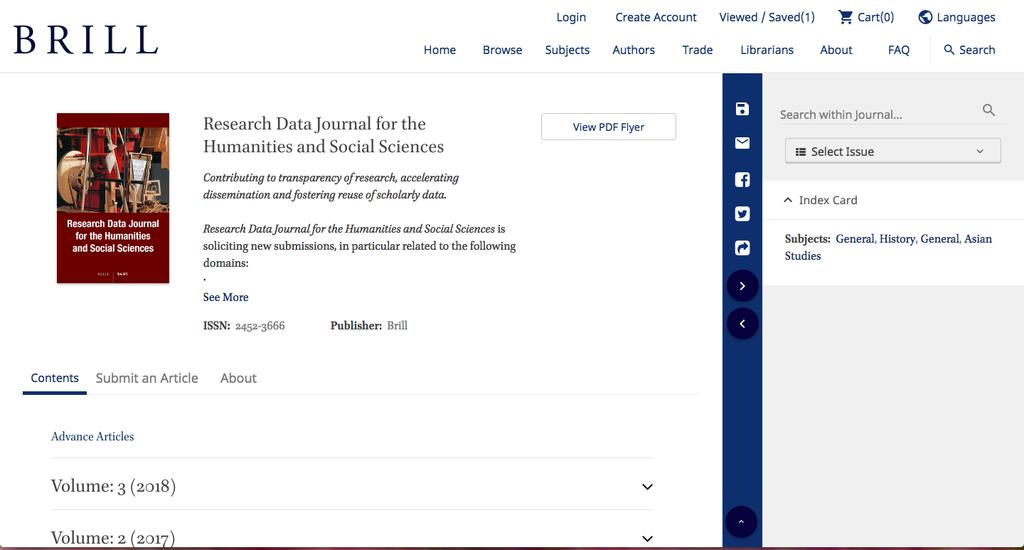
Task: Go to Home in the navigation menu
Action: point(440,50)
